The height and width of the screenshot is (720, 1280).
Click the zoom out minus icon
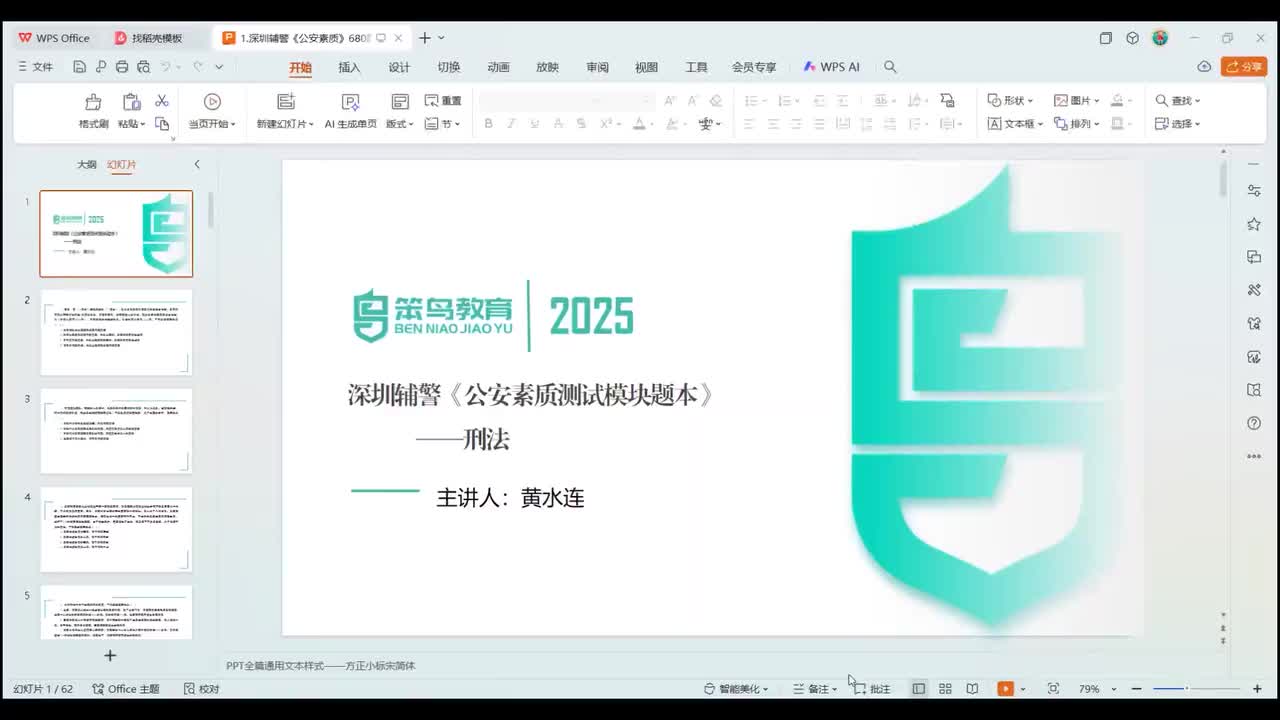(1136, 689)
